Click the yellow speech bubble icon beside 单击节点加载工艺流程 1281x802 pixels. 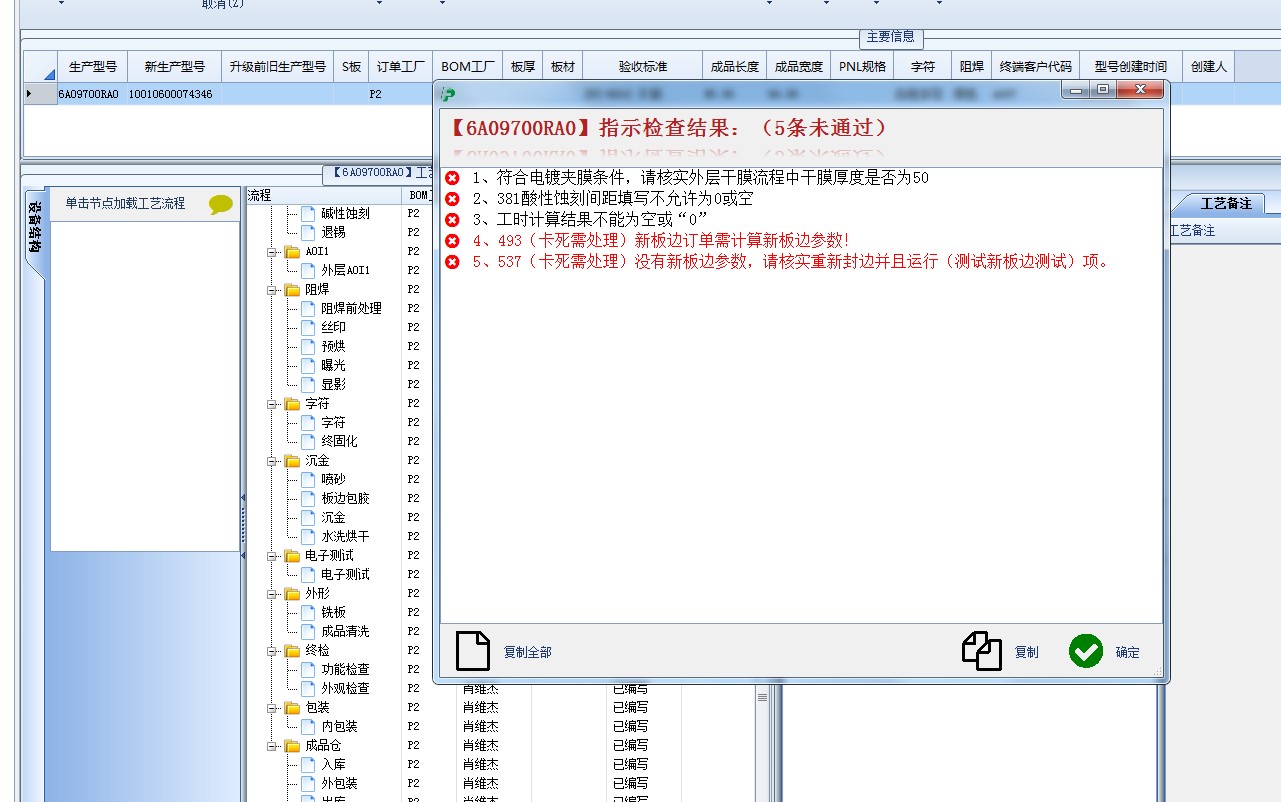point(221,204)
